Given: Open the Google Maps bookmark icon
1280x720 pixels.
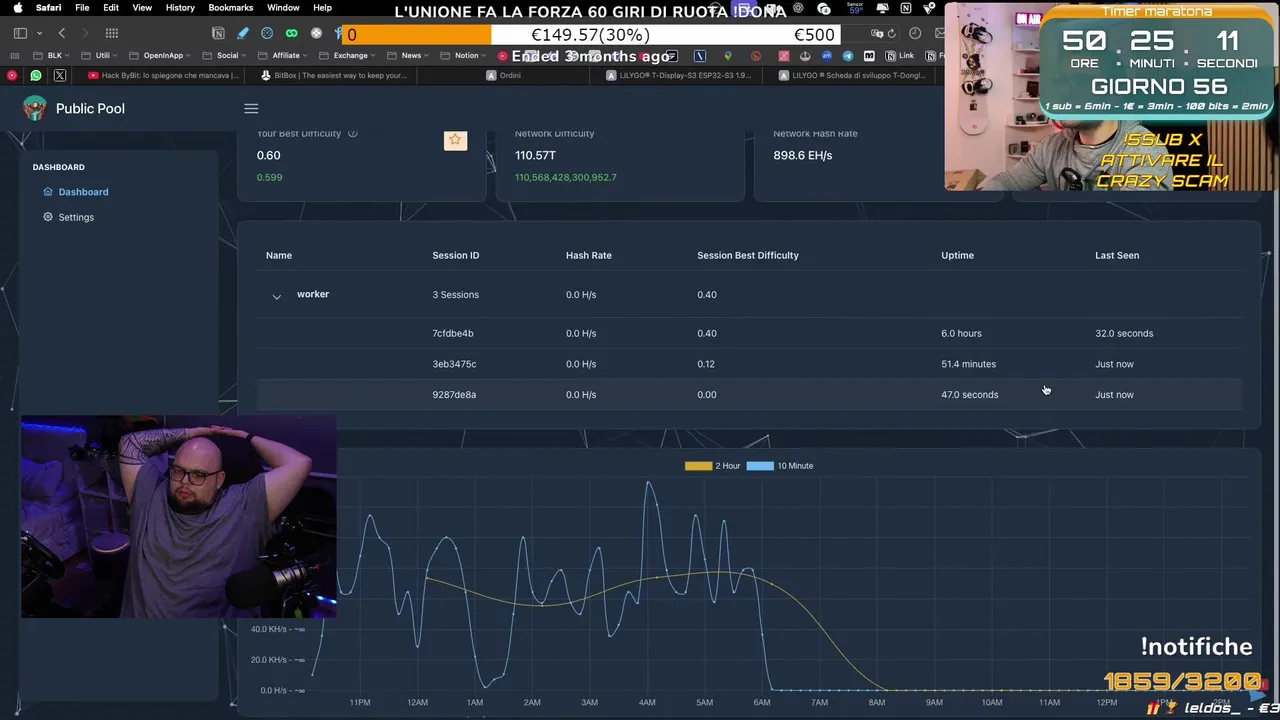Looking at the screenshot, I should (727, 55).
